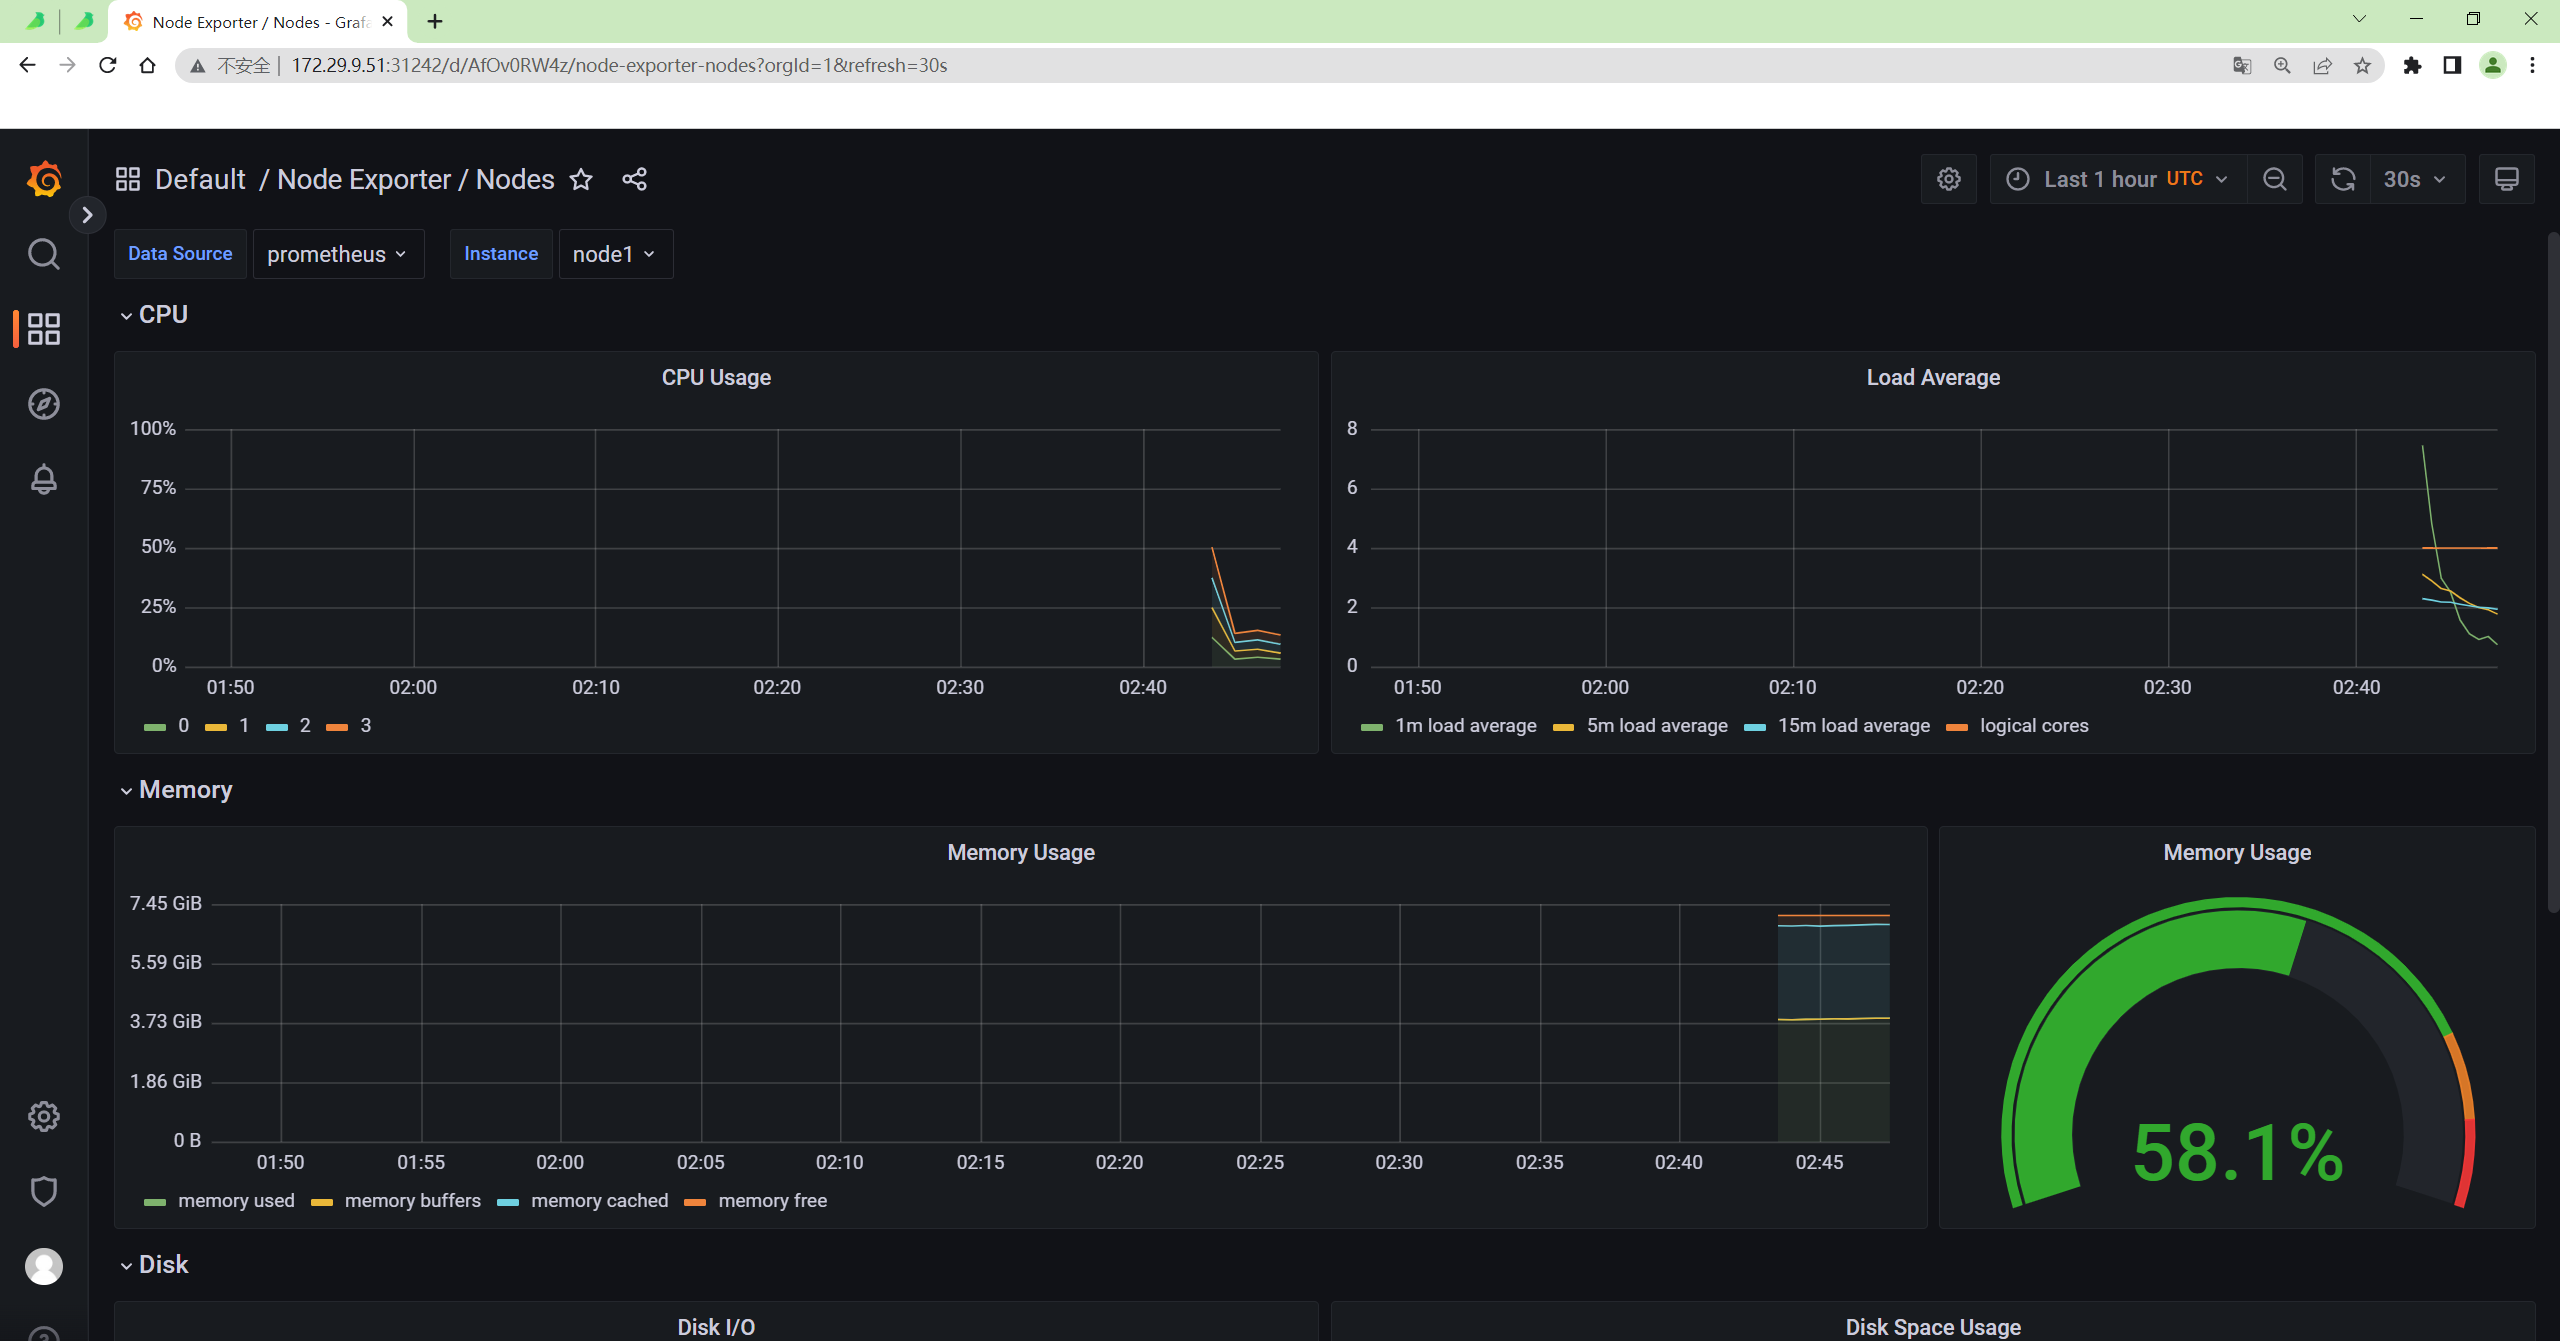Open a new browser tab

(x=435, y=21)
